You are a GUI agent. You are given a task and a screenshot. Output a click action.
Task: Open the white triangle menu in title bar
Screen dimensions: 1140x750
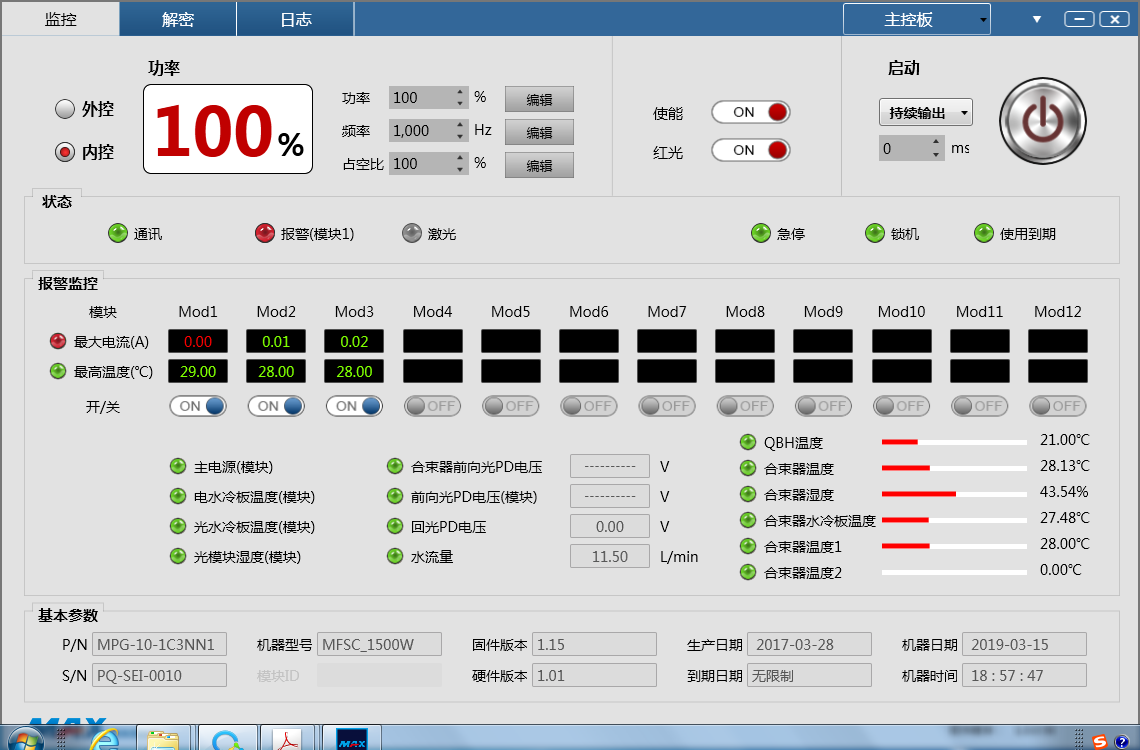tap(1037, 19)
